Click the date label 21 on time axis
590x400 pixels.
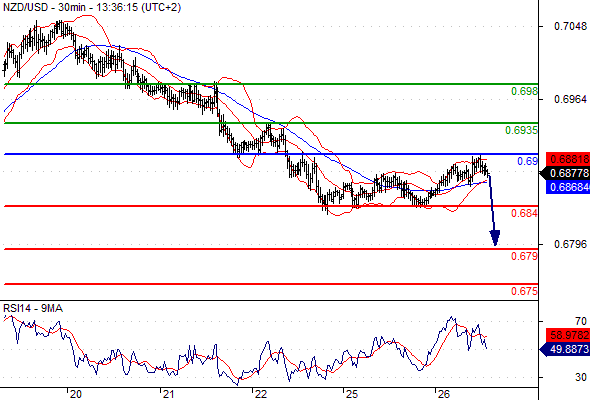coord(168,394)
